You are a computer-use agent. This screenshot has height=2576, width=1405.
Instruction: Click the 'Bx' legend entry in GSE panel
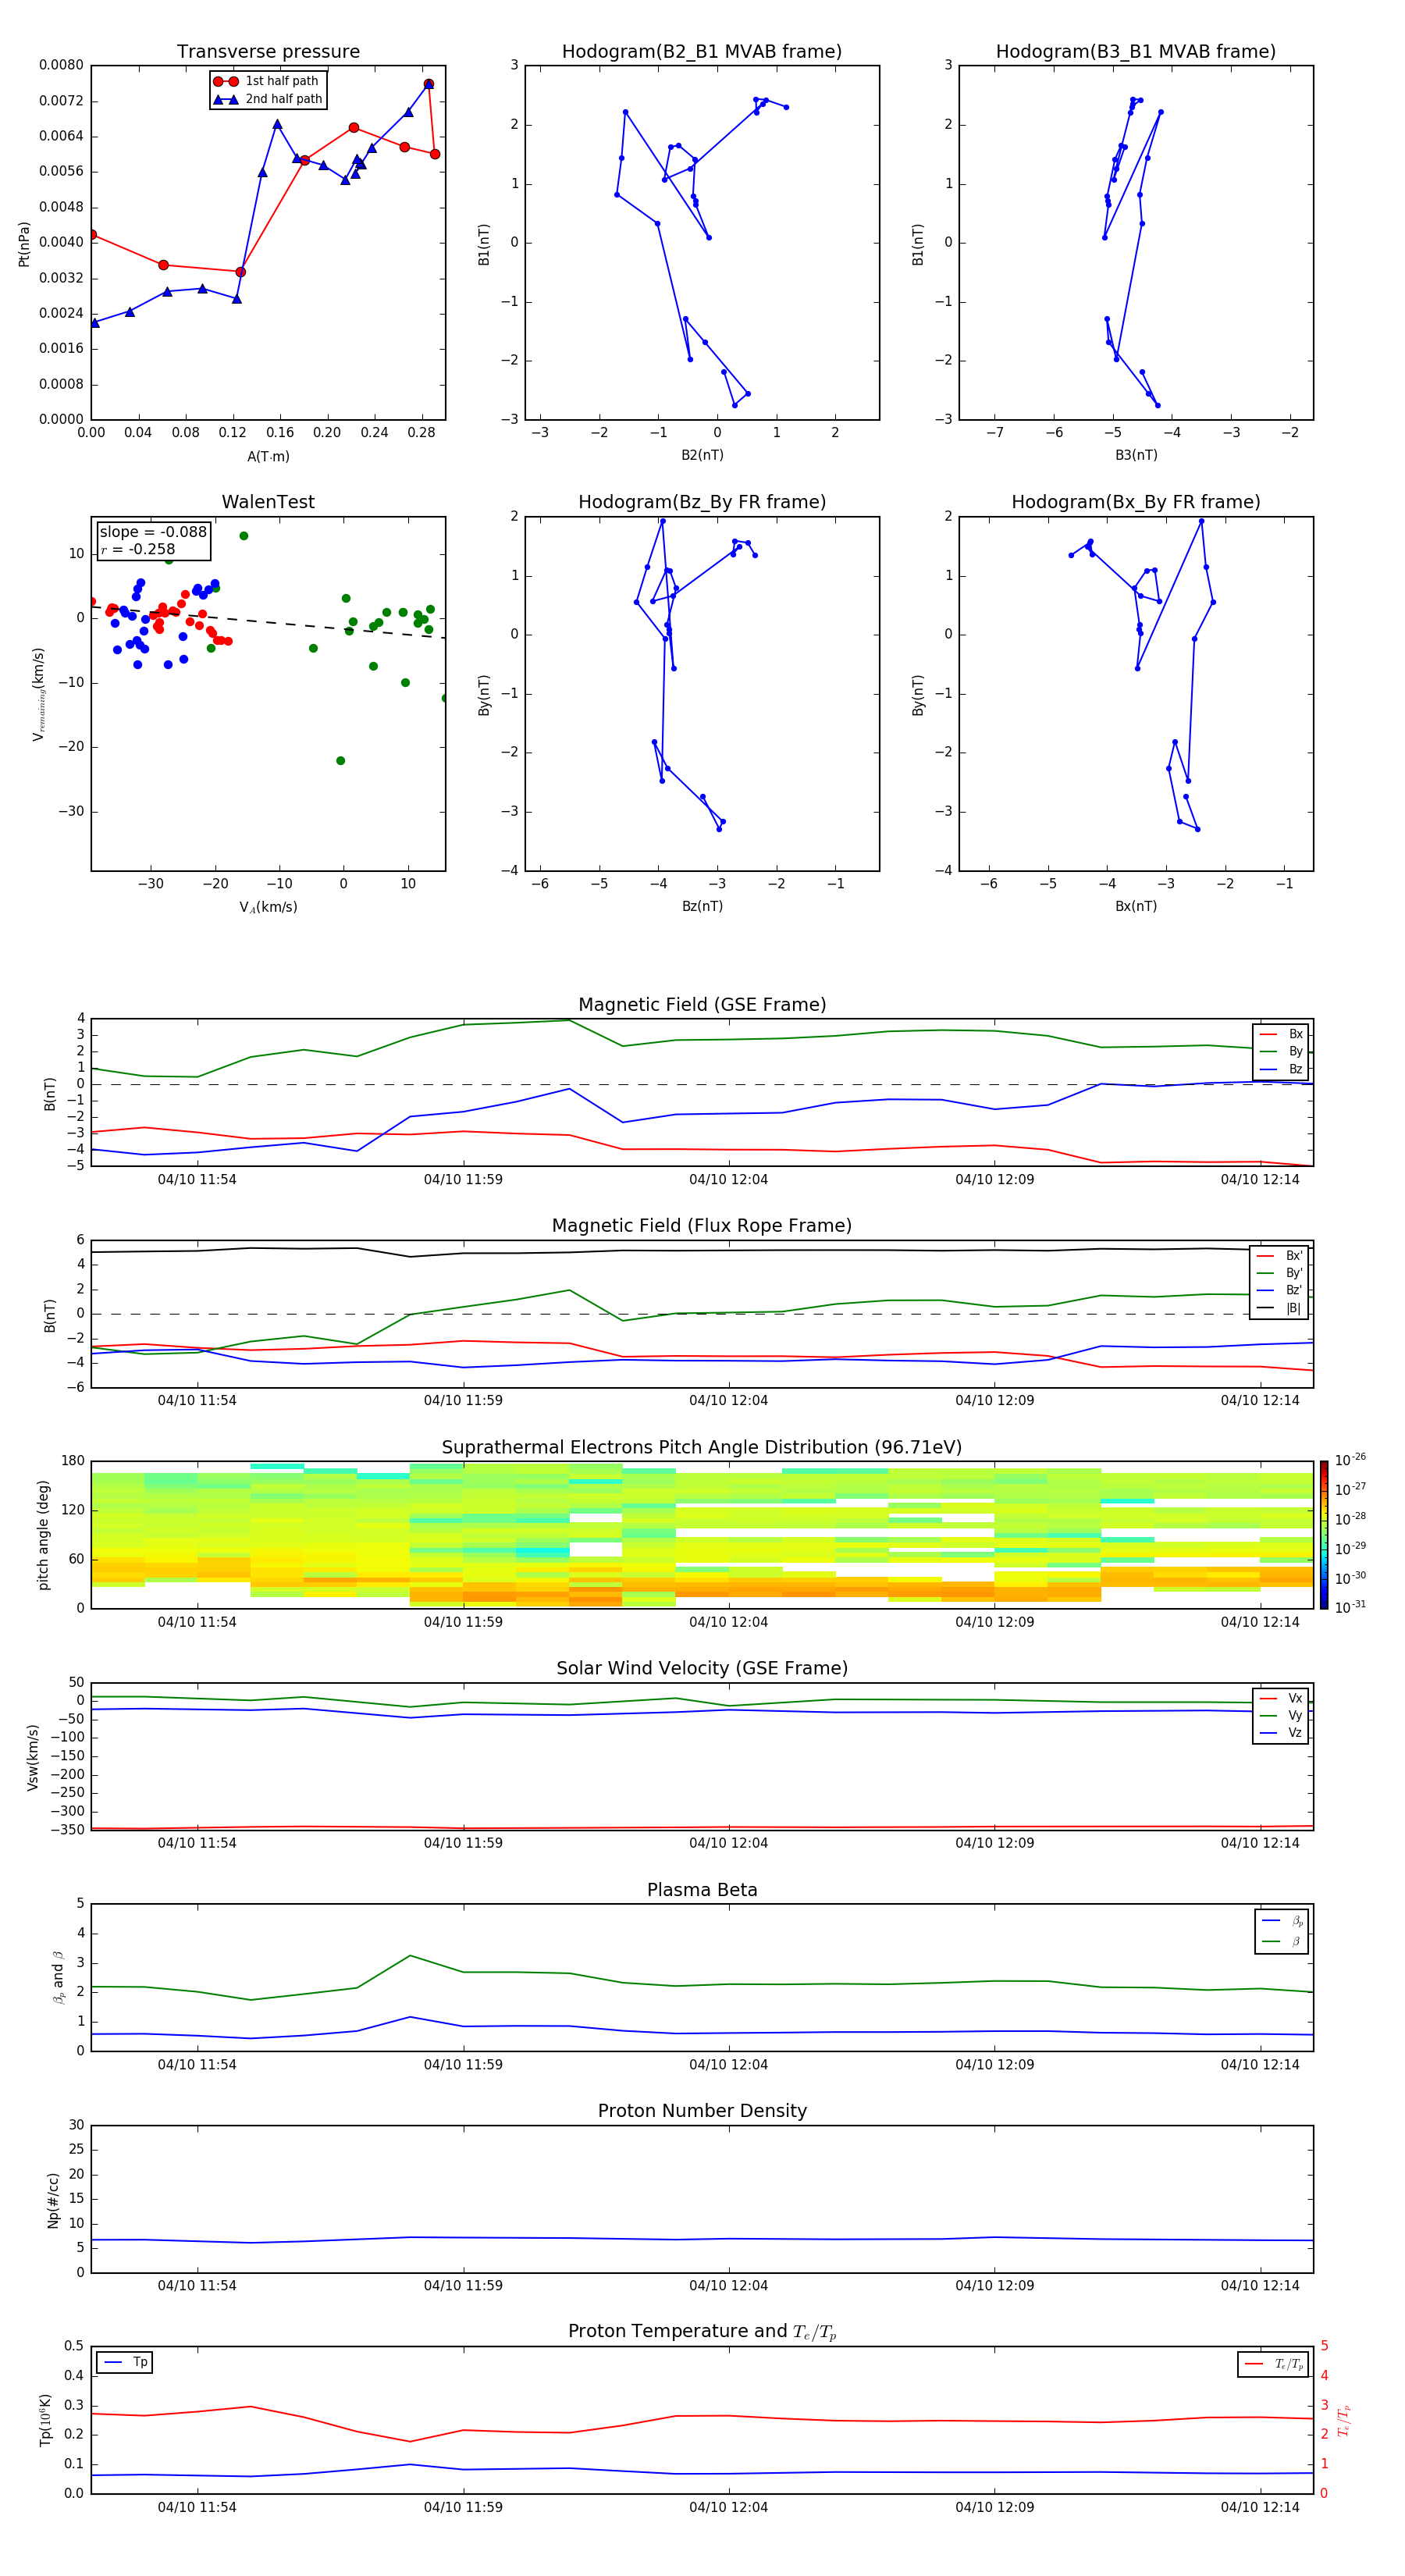point(1281,1034)
